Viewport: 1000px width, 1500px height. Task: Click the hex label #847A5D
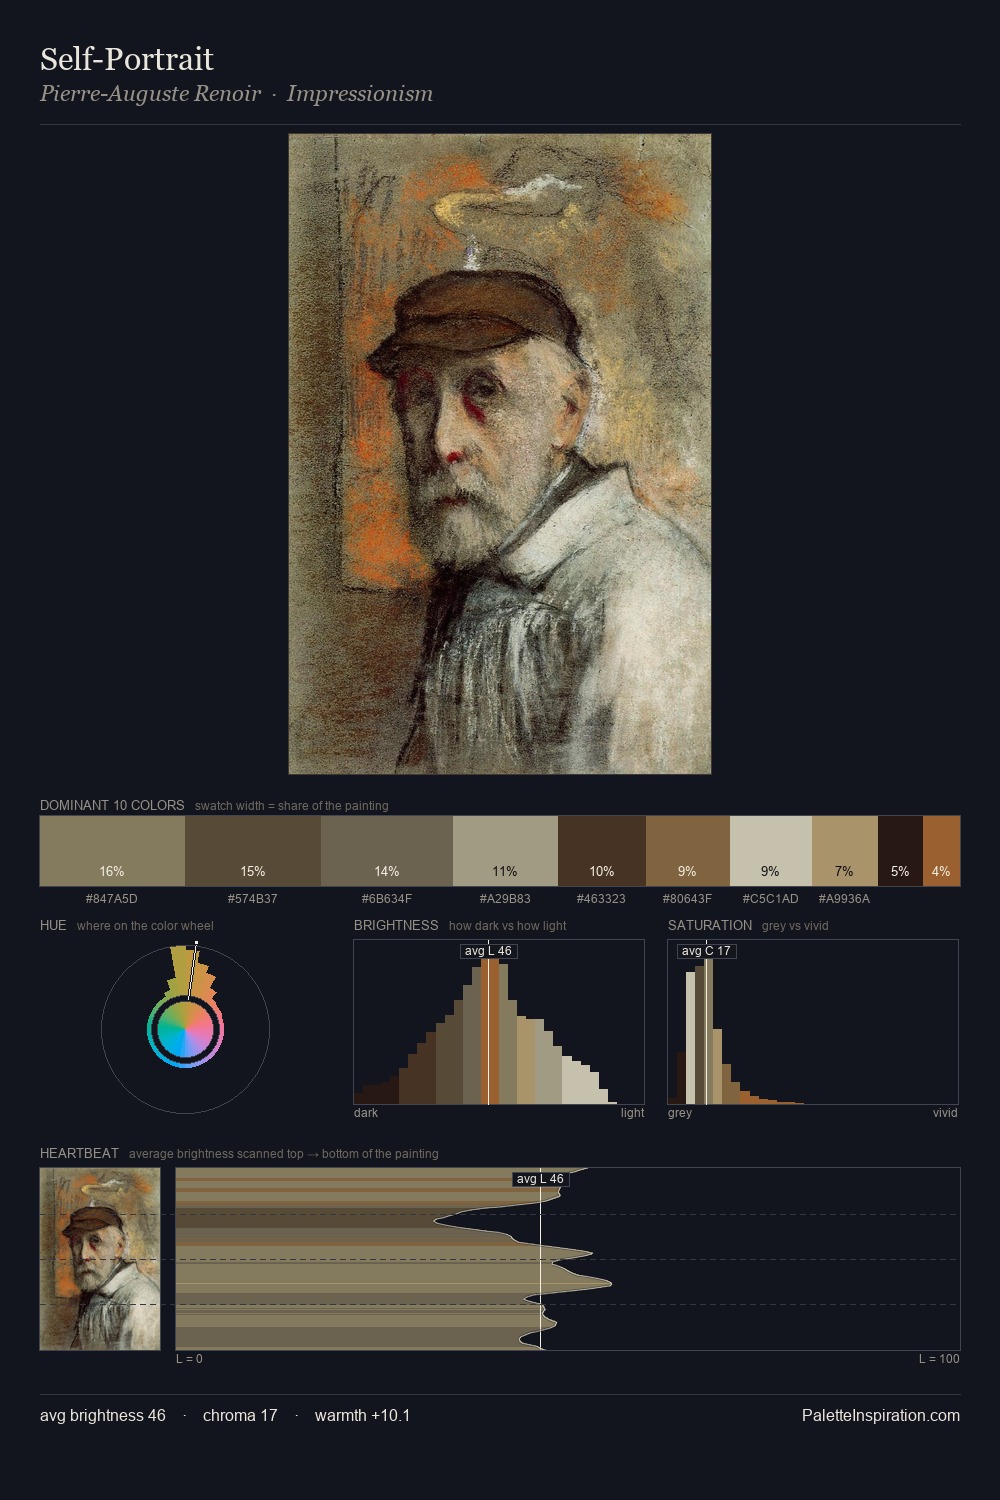pos(112,899)
